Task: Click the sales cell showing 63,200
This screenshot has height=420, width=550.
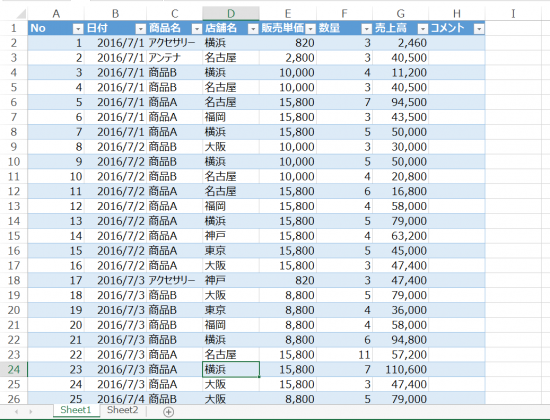Action: pos(400,236)
